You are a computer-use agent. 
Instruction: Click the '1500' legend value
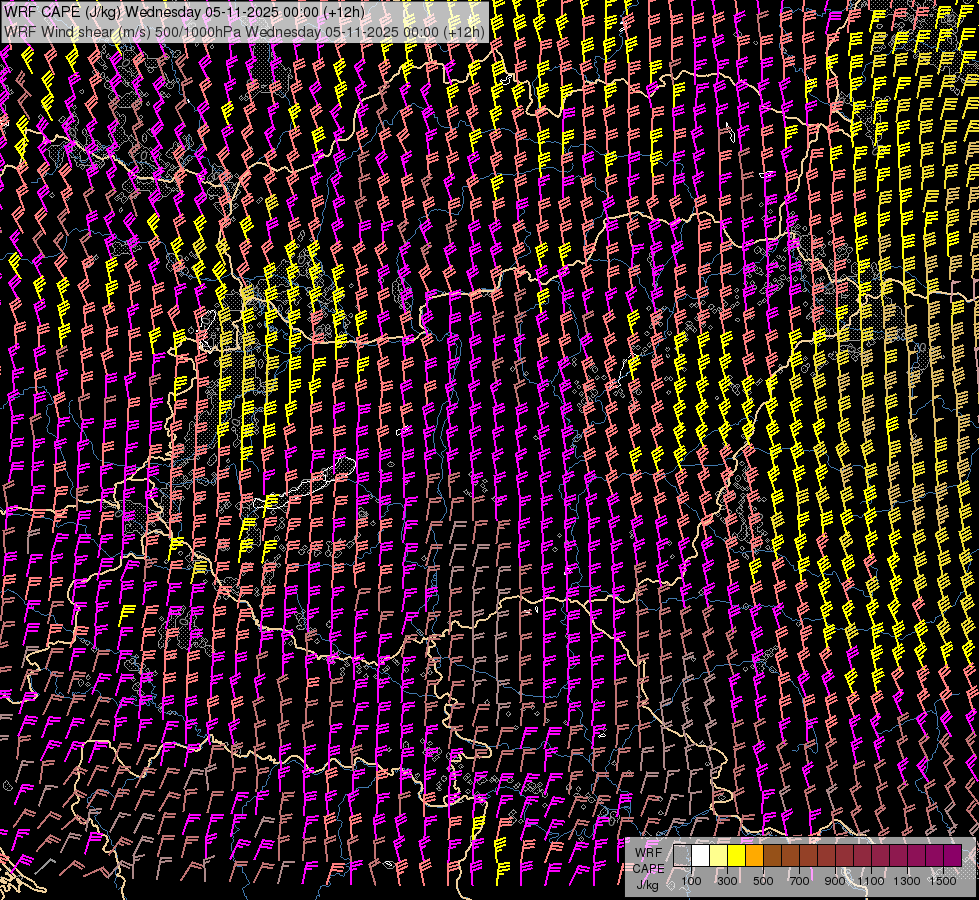943,881
